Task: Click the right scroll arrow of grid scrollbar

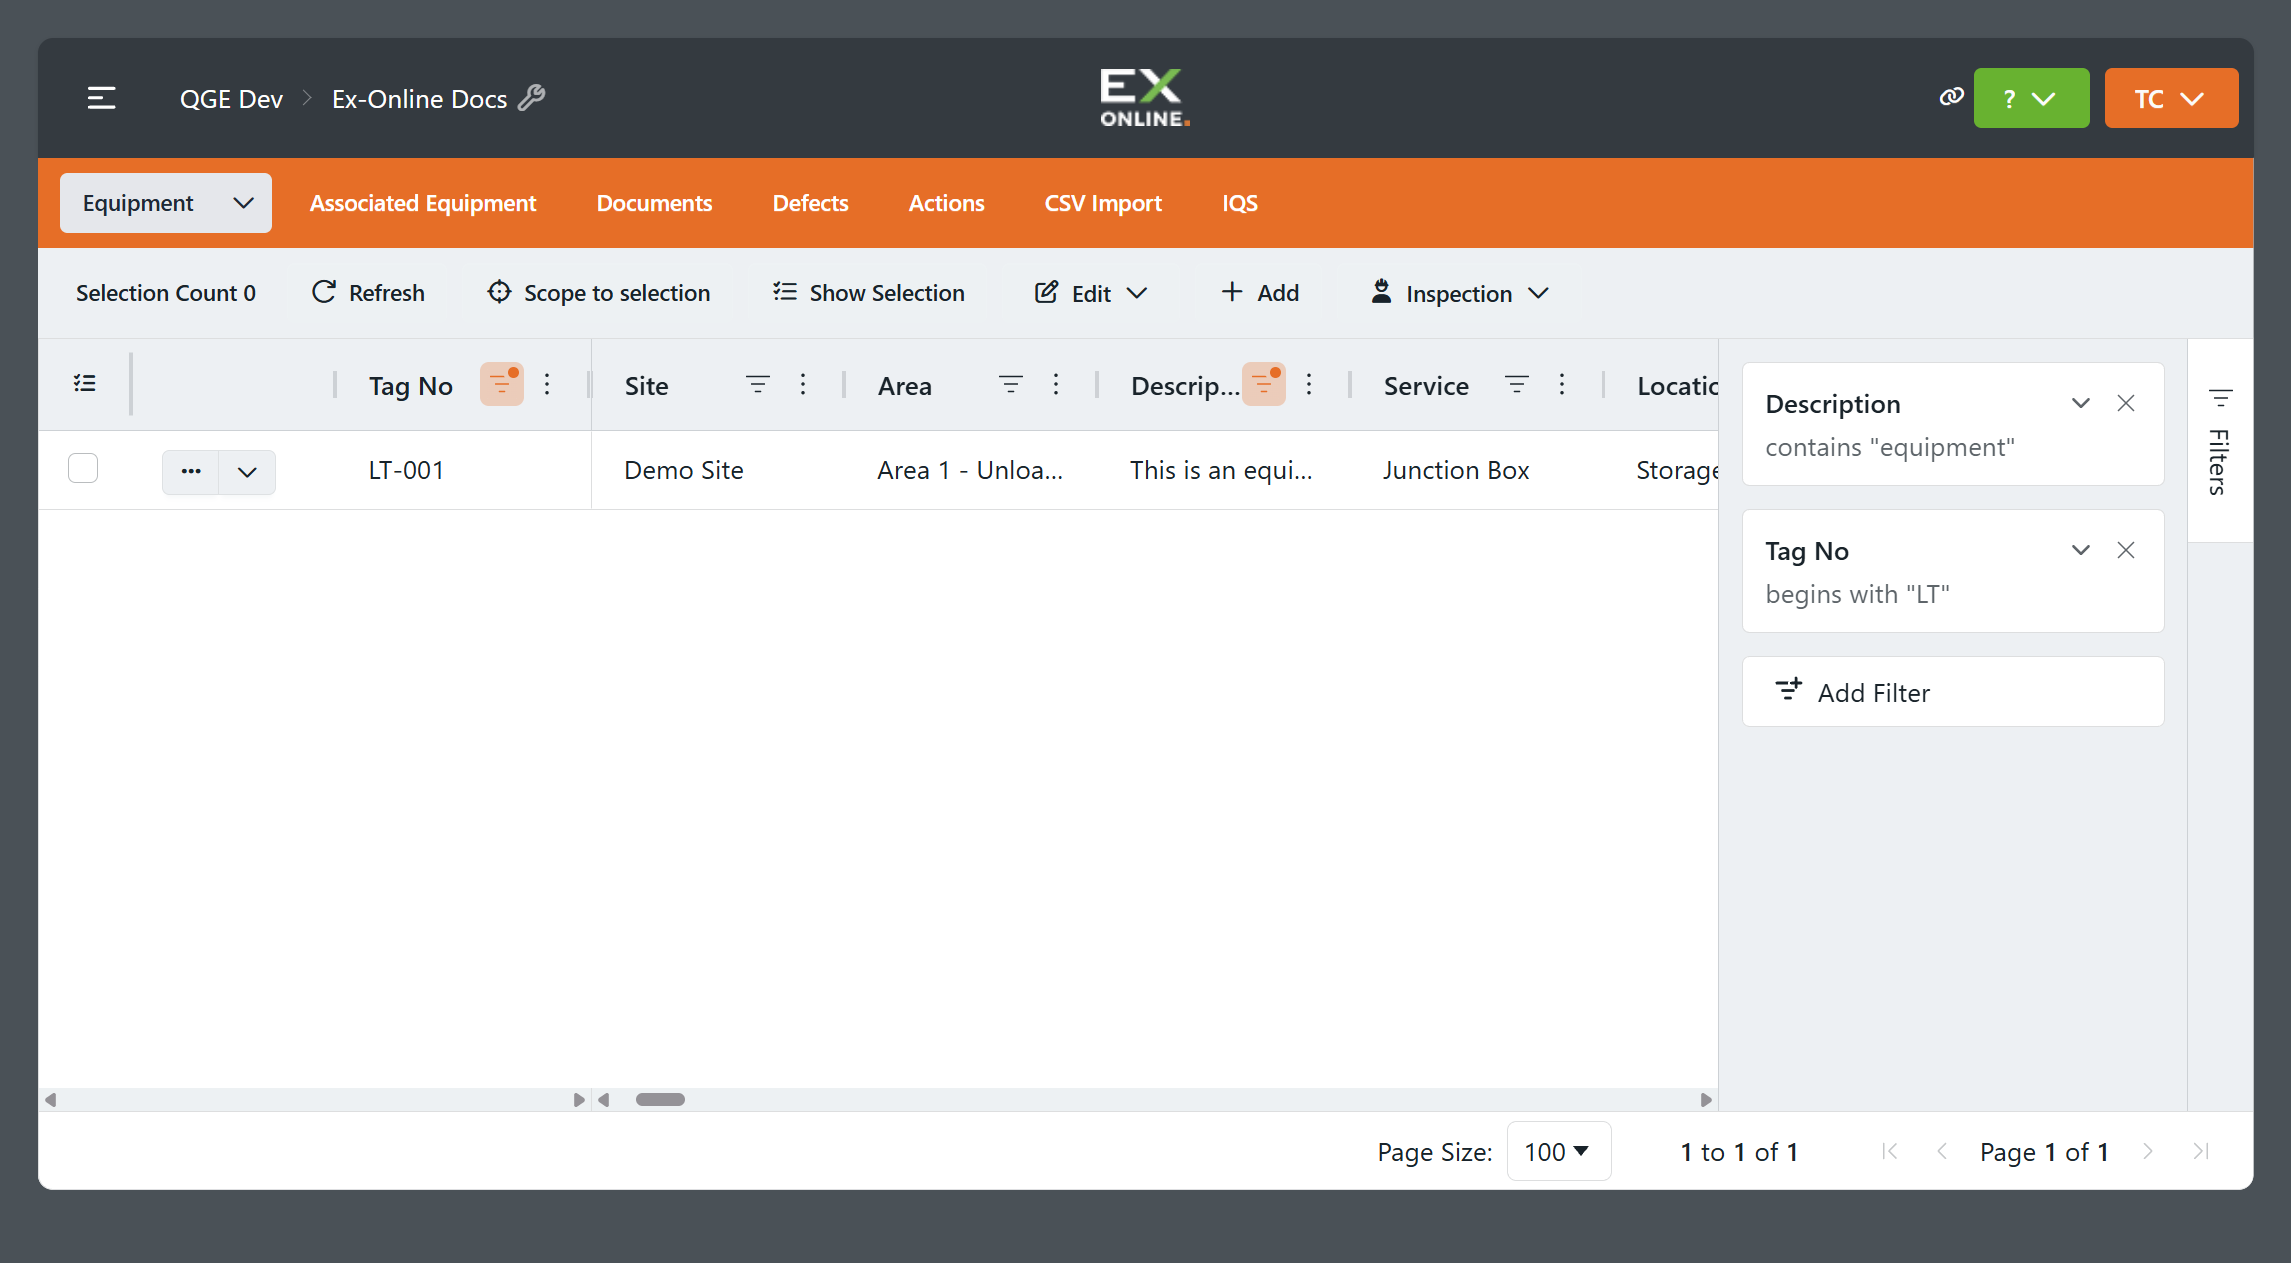Action: pyautogui.click(x=1706, y=1099)
